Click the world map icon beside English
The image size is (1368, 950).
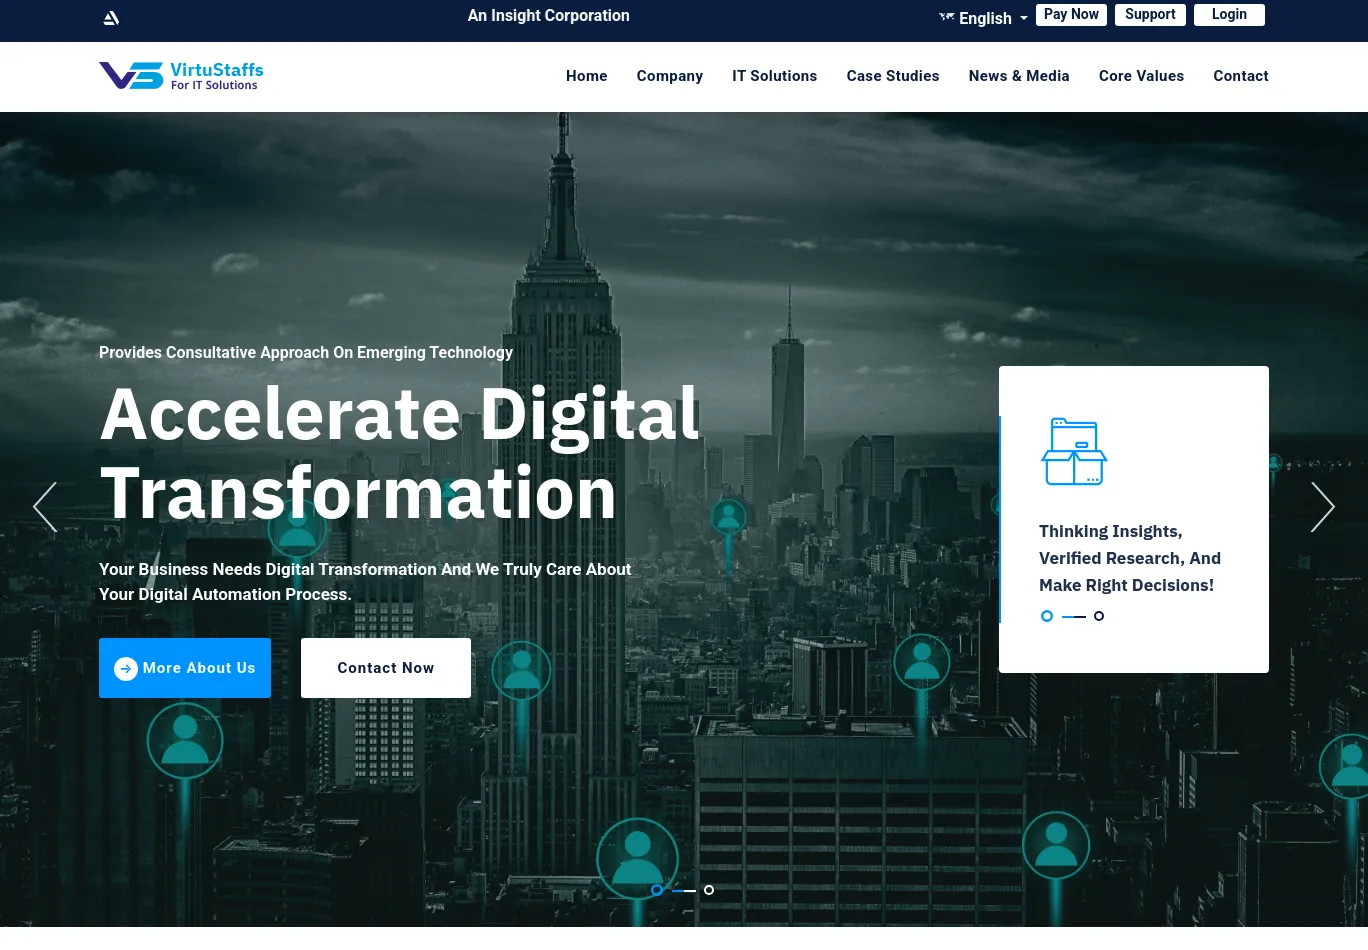pos(946,17)
